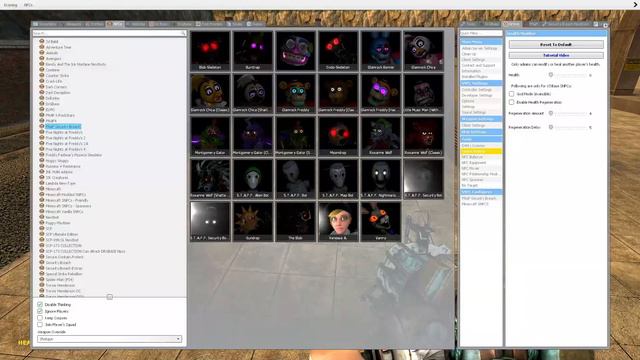This screenshot has height=360, width=640.
Task: Enable Keep Corpses option
Action: point(40,318)
